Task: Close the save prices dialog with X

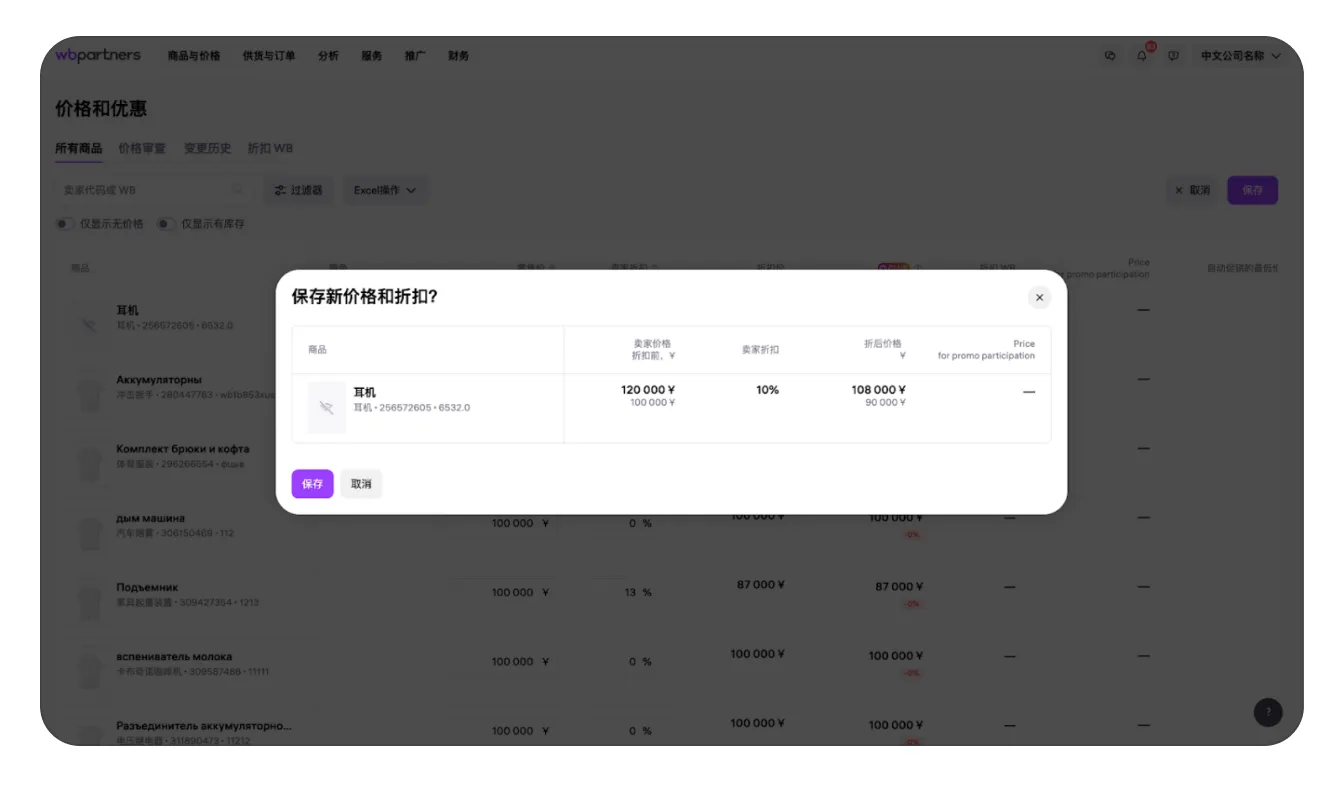Action: coord(1039,297)
